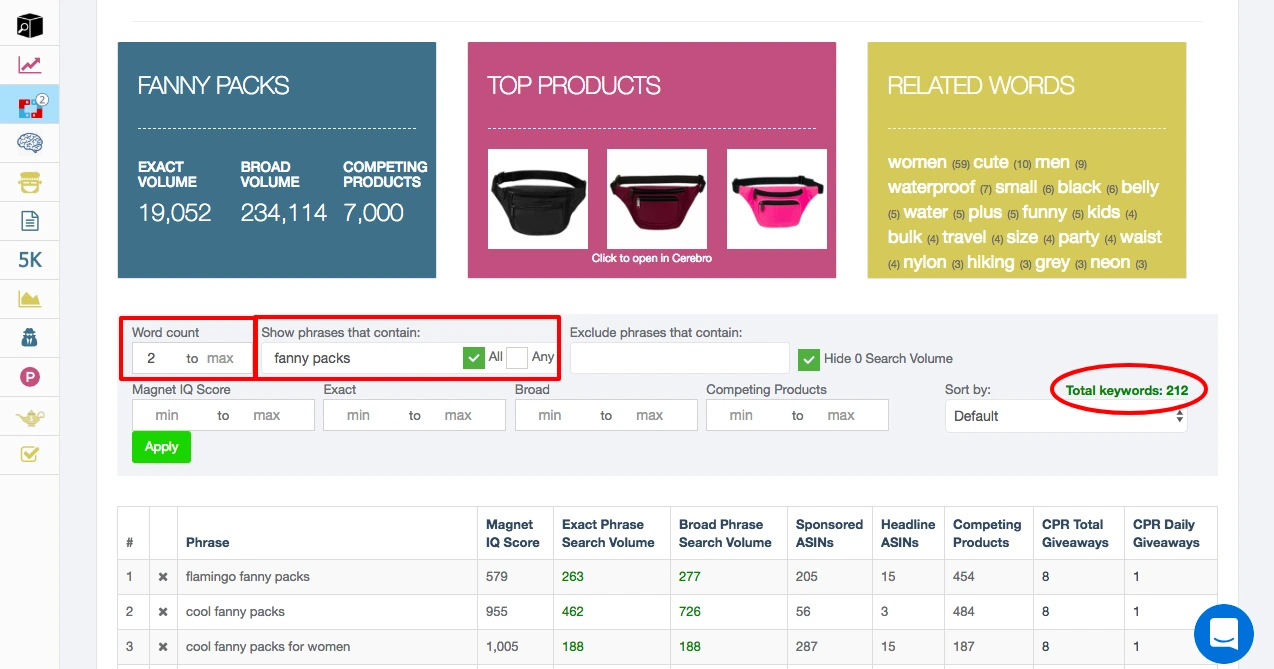Click the pink fanny pack product thumbnail

[x=776, y=199]
